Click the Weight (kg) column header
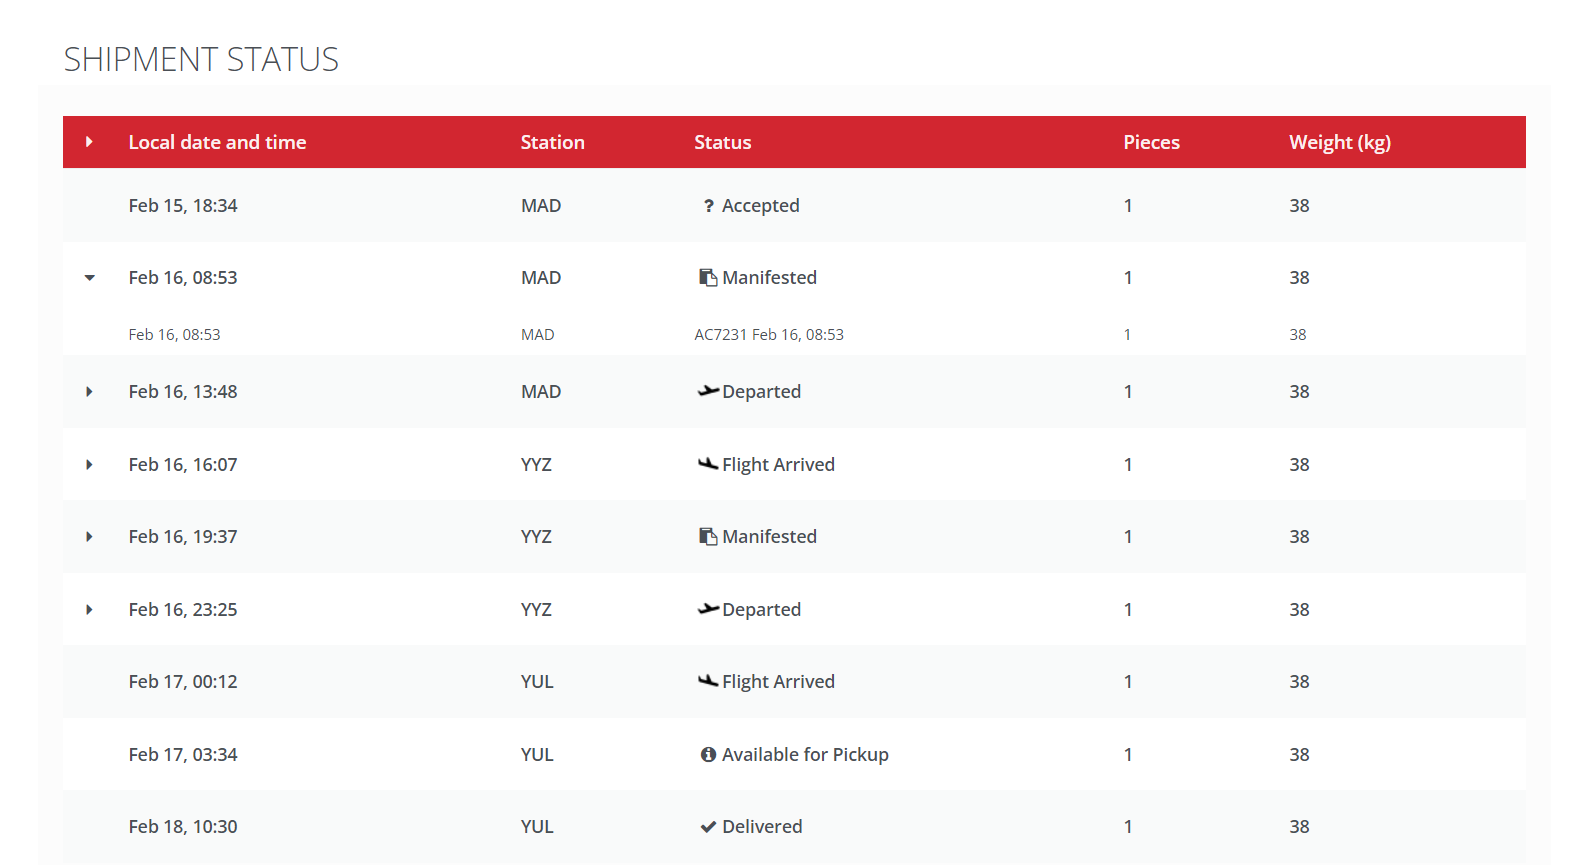The width and height of the screenshot is (1581, 865). (1340, 142)
